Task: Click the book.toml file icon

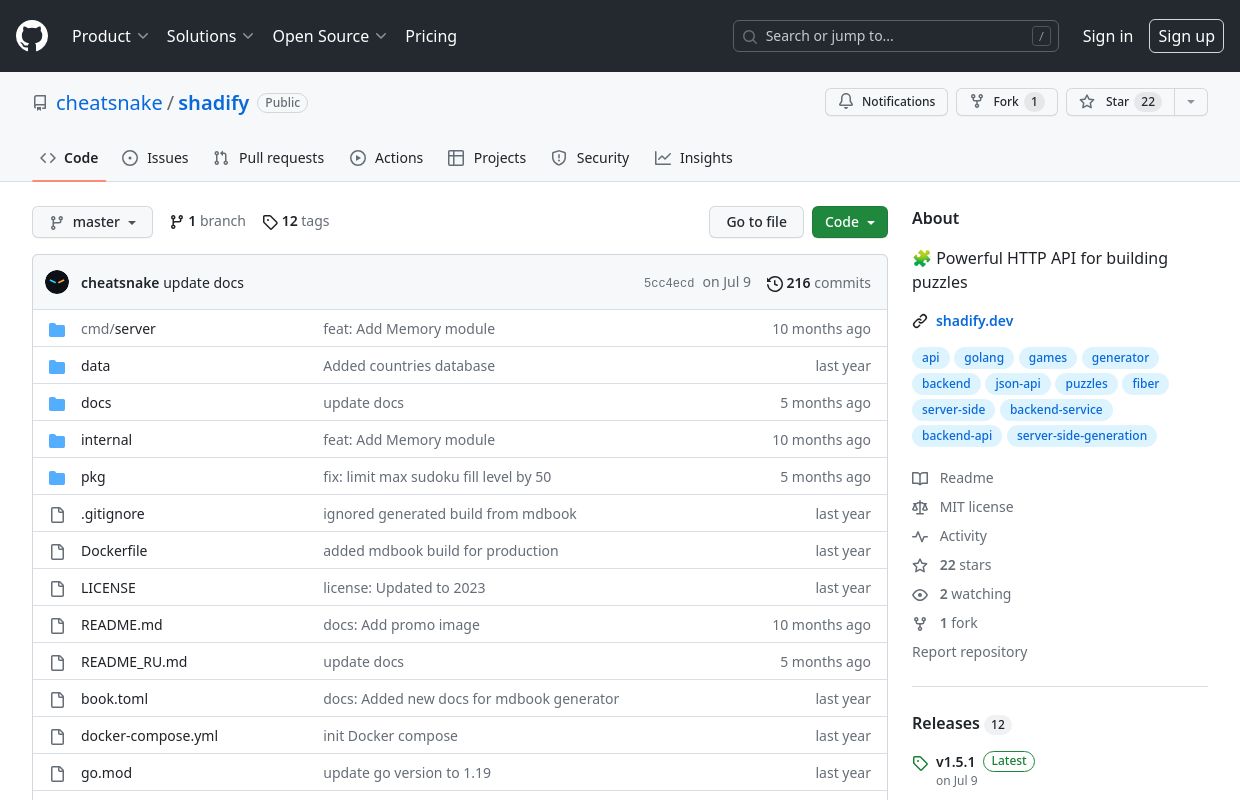Action: [57, 699]
